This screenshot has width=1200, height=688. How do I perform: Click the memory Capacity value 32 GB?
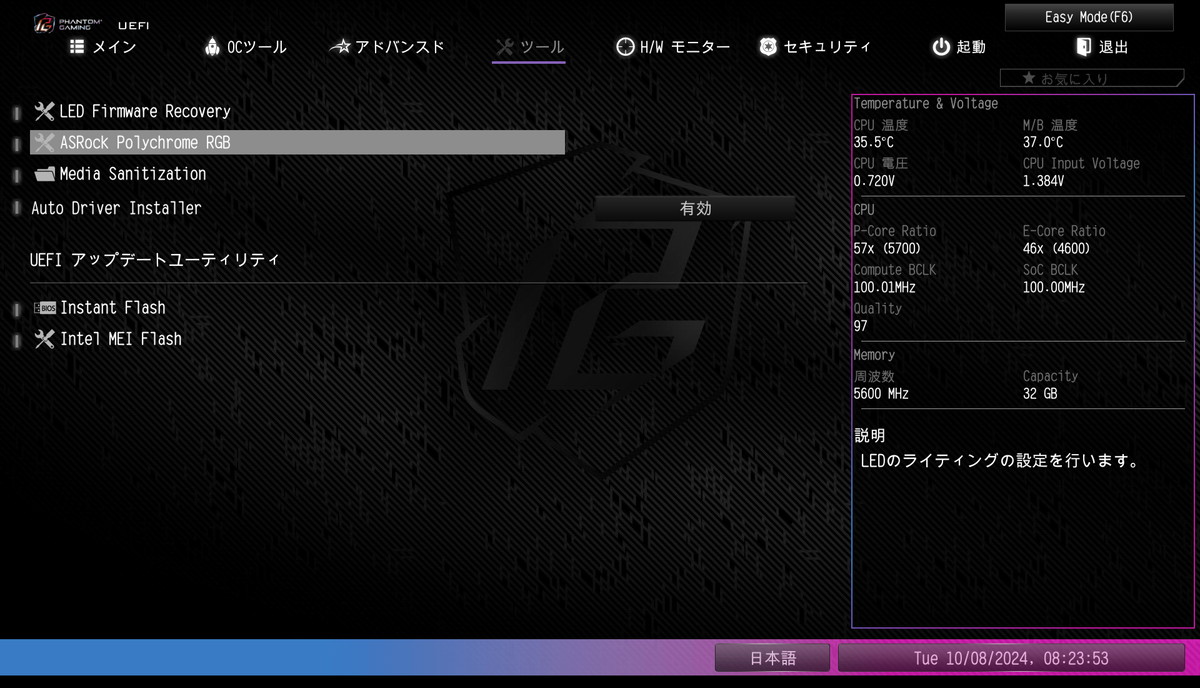coord(1040,394)
